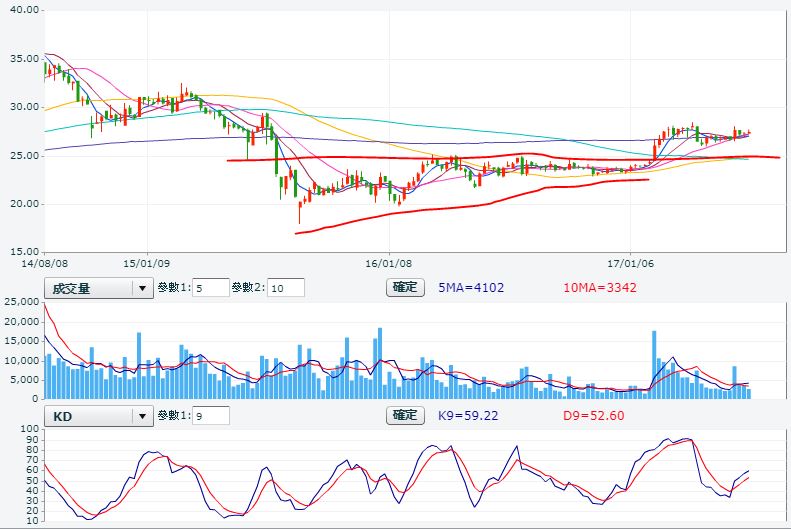The image size is (791, 529).
Task: Click the 15/01/09 date marker on the axis
Action: pyautogui.click(x=144, y=264)
